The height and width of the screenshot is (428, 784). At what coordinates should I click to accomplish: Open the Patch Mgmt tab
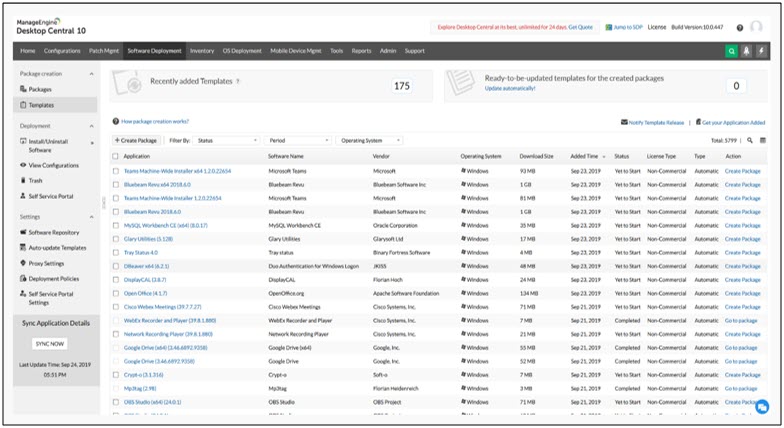pyautogui.click(x=104, y=51)
